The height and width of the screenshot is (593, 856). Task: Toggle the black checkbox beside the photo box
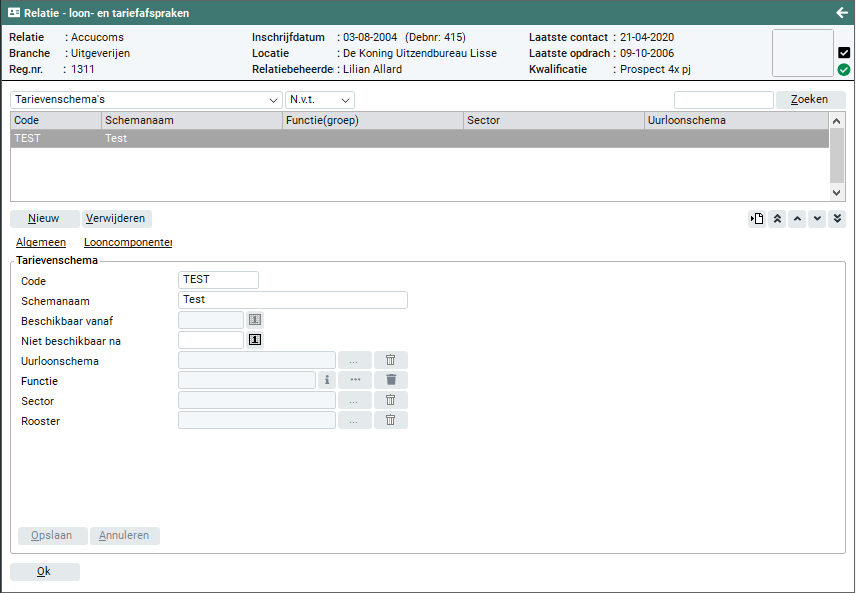pyautogui.click(x=844, y=53)
